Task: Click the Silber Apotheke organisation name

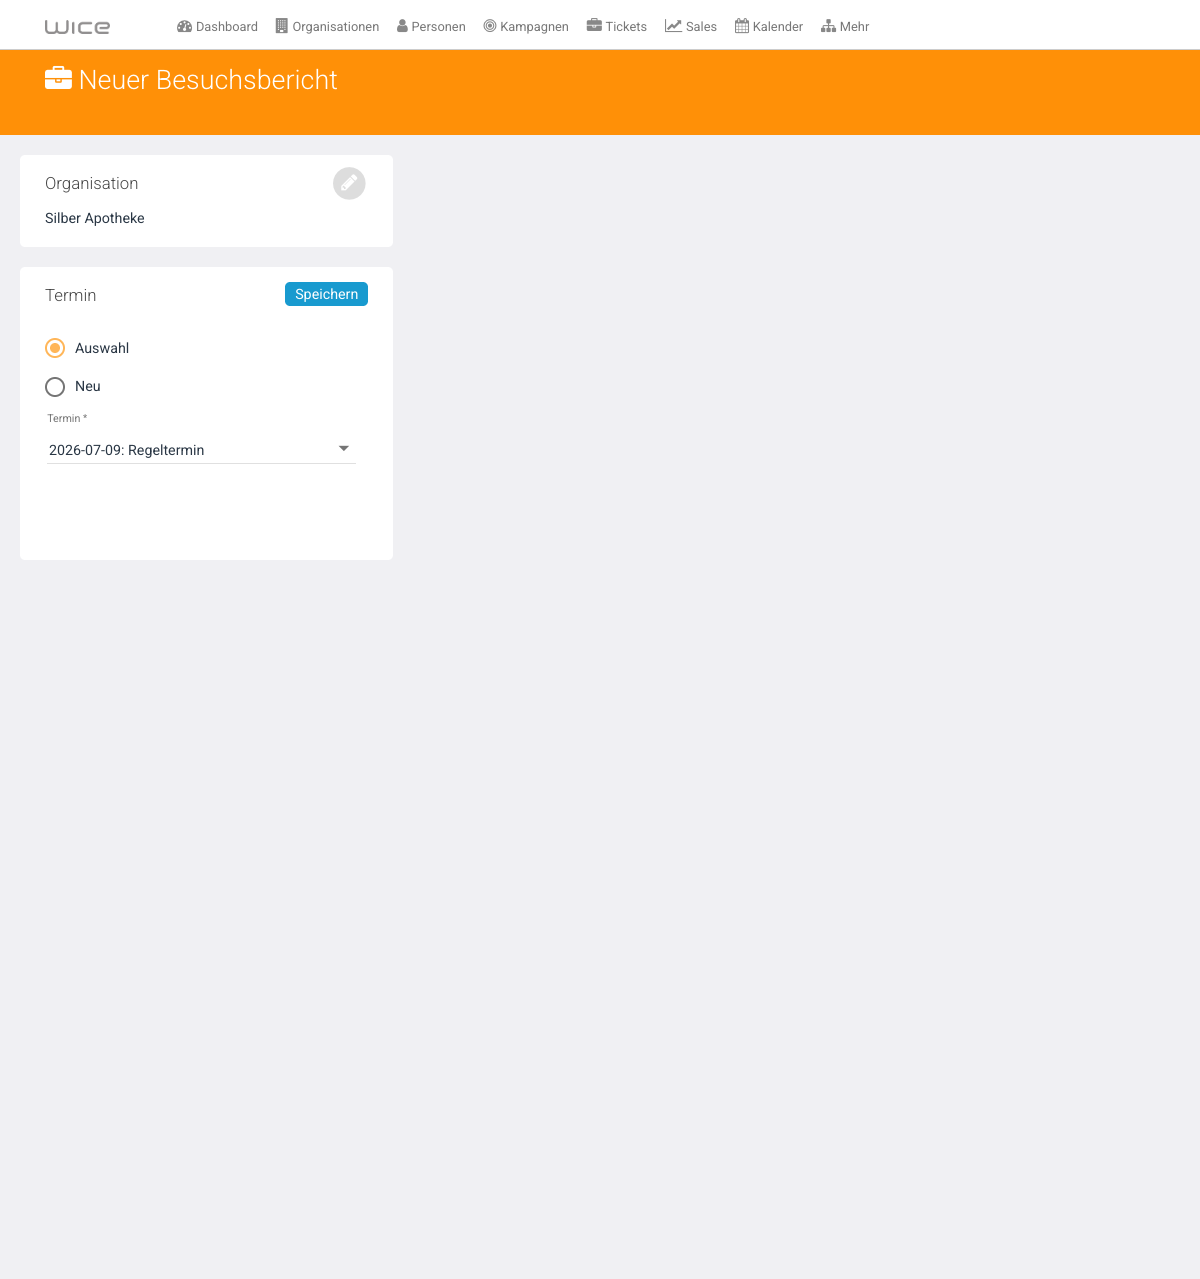Action: pos(95,218)
